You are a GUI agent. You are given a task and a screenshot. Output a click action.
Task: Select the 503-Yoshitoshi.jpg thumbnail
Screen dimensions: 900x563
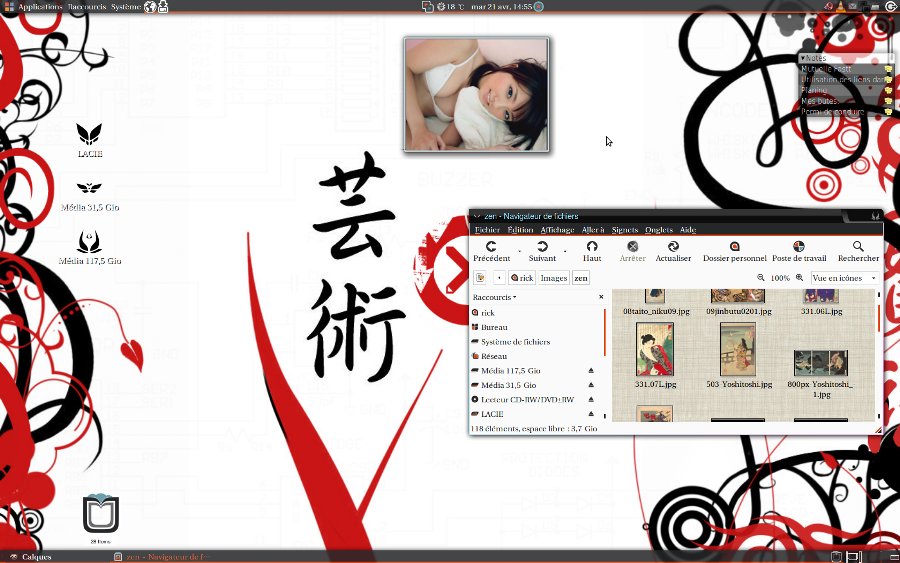click(x=738, y=349)
